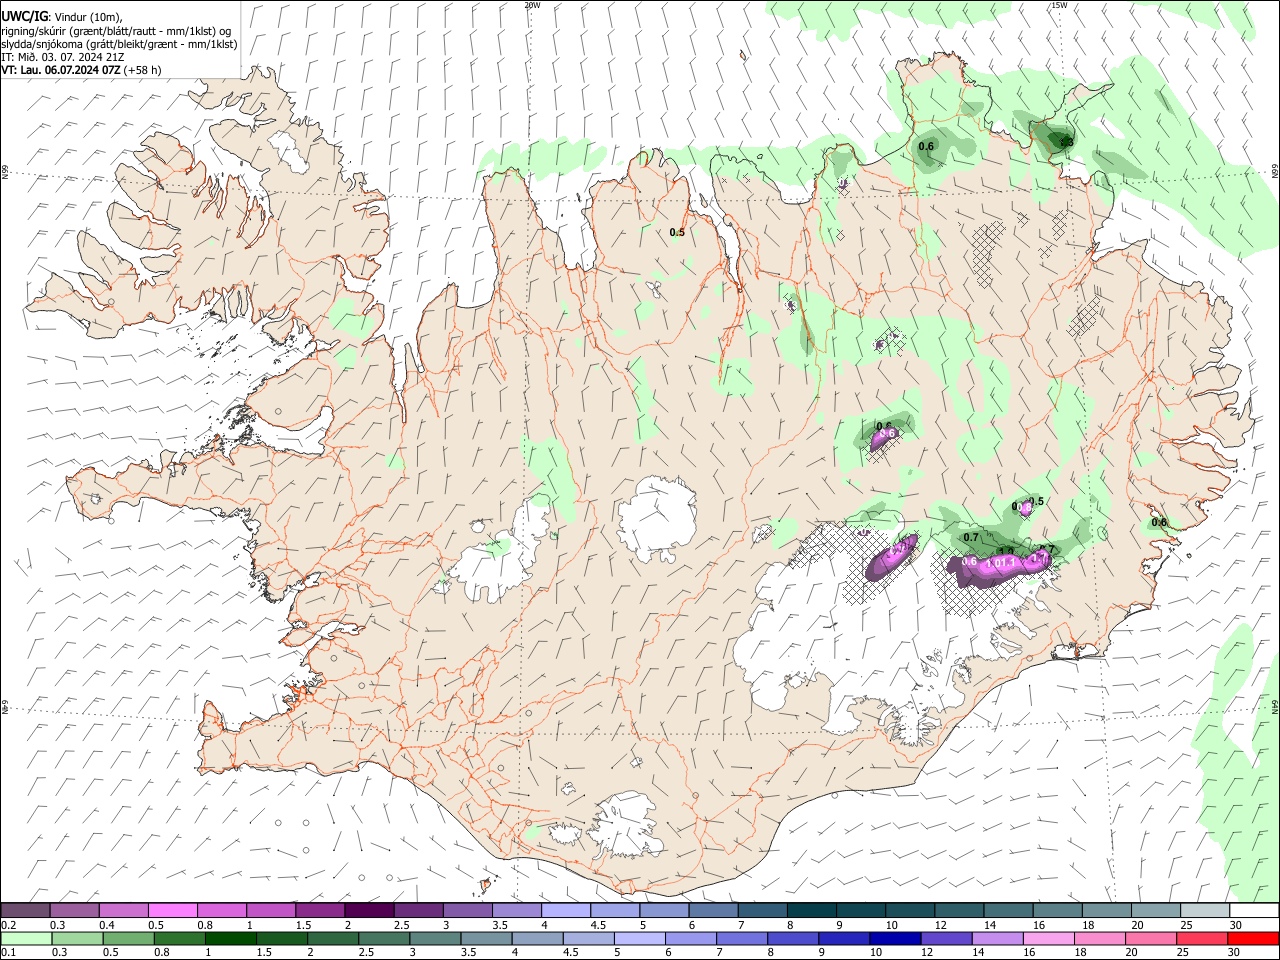Select the crimson 25 swatch in rain legend
The width and height of the screenshot is (1280, 960).
click(1203, 939)
